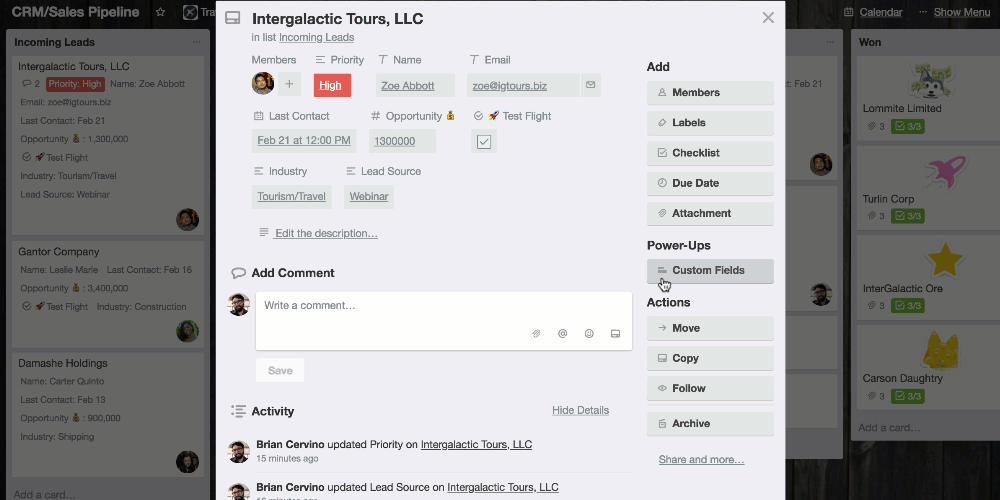Add a card to the Won list

[x=889, y=428]
